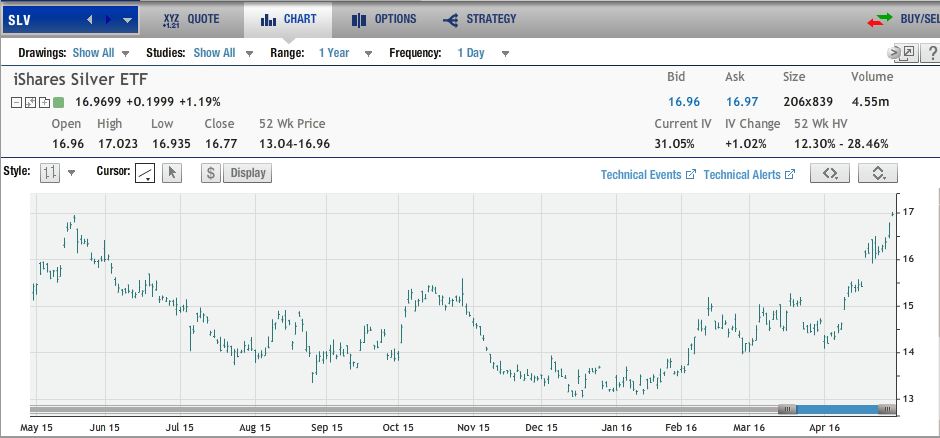Open the Technical Events link
The width and height of the screenshot is (940, 438).
point(648,174)
